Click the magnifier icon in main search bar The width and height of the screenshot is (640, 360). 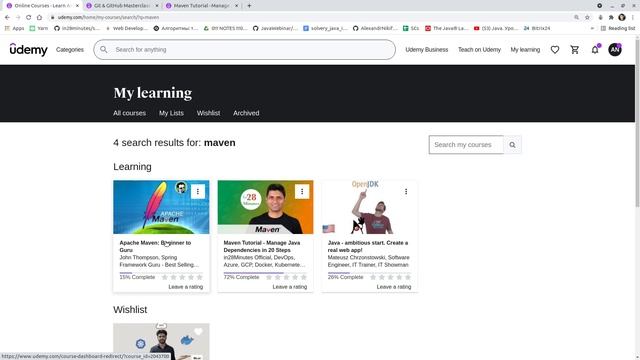click(x=104, y=49)
